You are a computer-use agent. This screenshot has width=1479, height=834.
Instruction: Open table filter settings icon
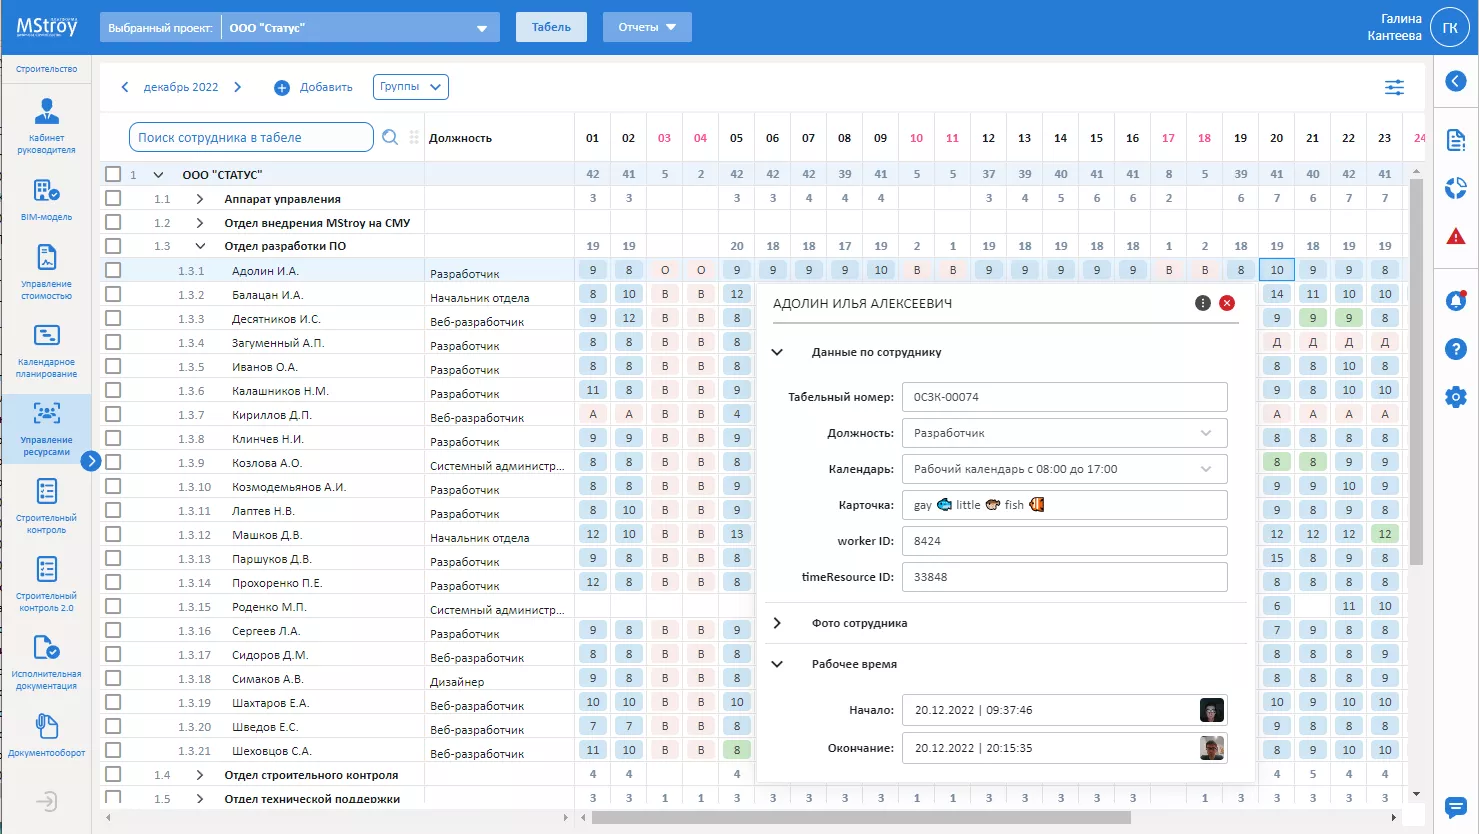coord(1394,88)
